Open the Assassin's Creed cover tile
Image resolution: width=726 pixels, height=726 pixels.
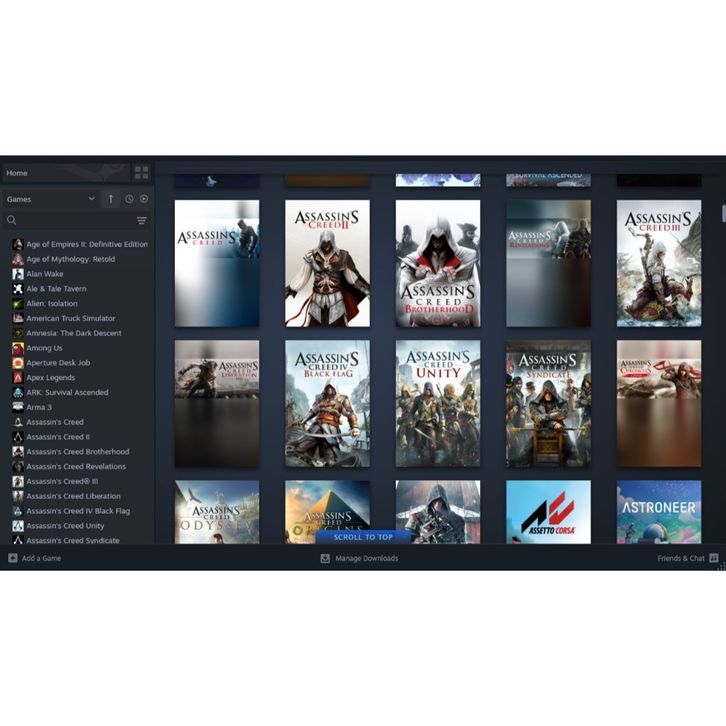pos(217,263)
